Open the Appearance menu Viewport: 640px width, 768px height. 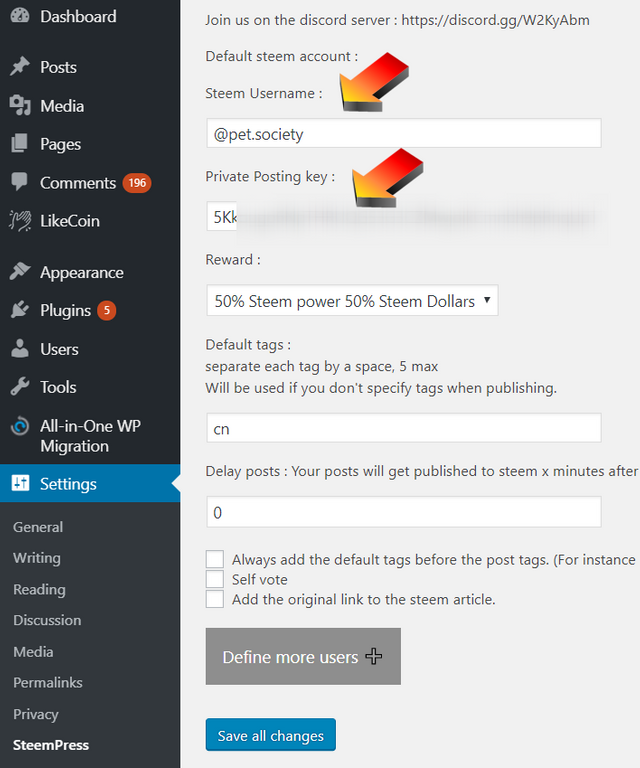(82, 272)
